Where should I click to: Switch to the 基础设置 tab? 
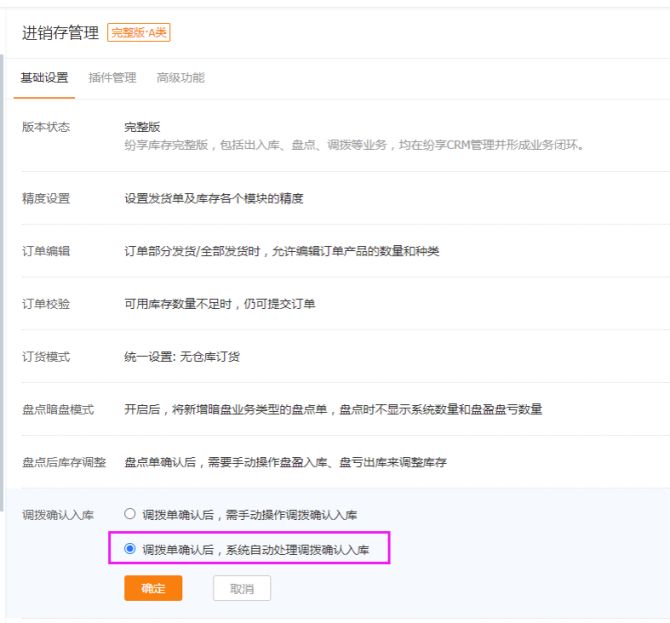tap(44, 78)
